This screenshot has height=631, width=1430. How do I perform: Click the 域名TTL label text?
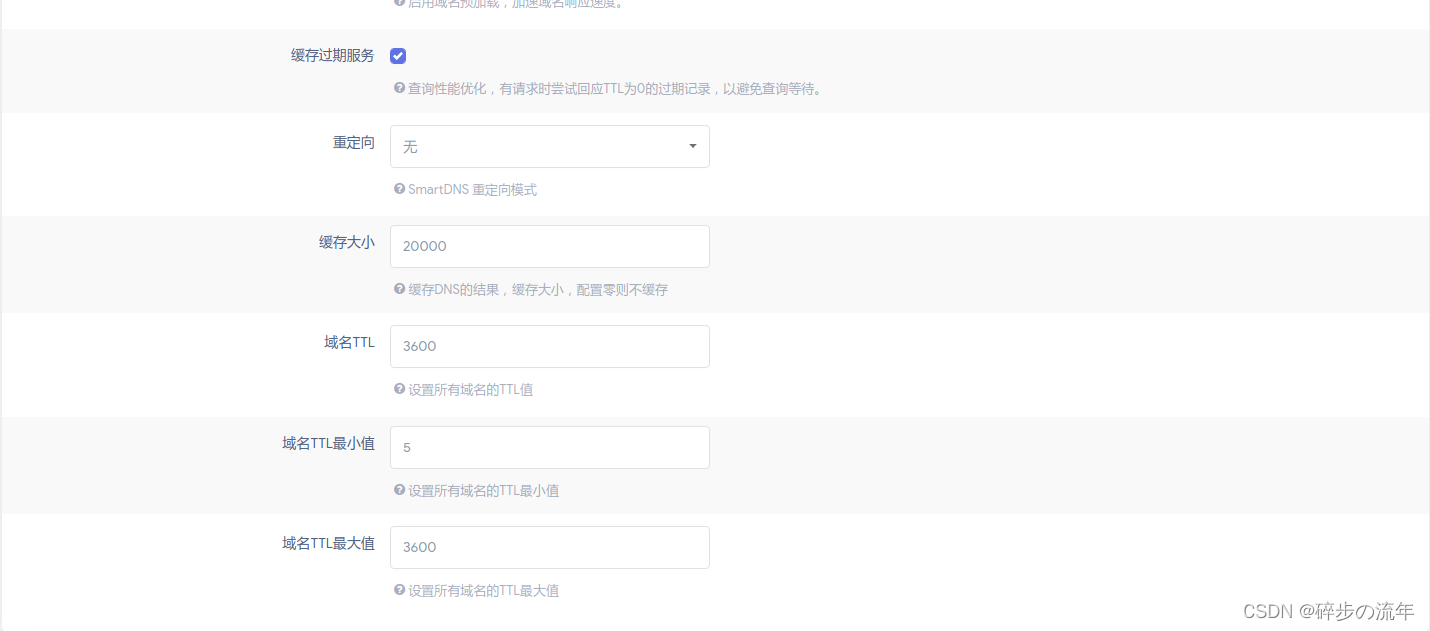point(350,342)
